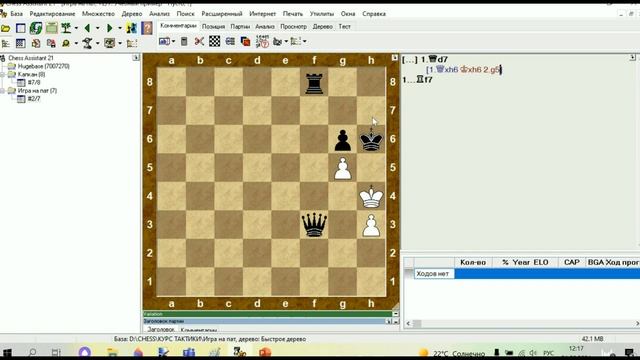
Task: Click the search icon in Windows taskbar
Action: tap(32, 353)
